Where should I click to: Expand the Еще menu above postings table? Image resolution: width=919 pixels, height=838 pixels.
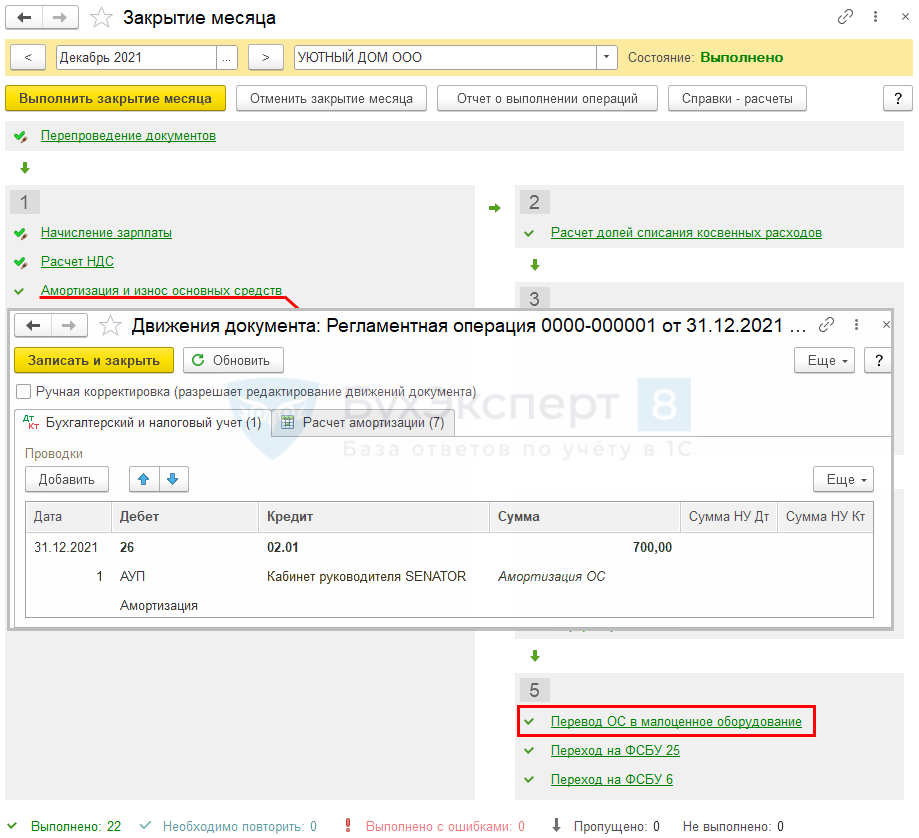tap(842, 480)
